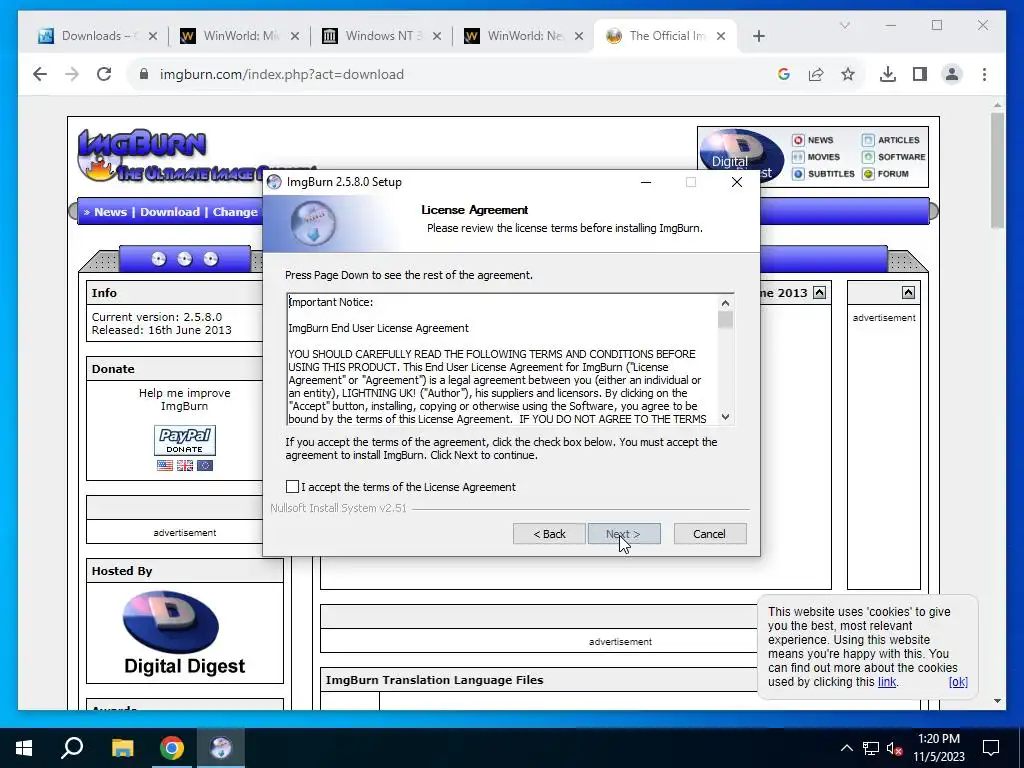Click the PayPal Donate button
The image size is (1024, 768).
(185, 440)
